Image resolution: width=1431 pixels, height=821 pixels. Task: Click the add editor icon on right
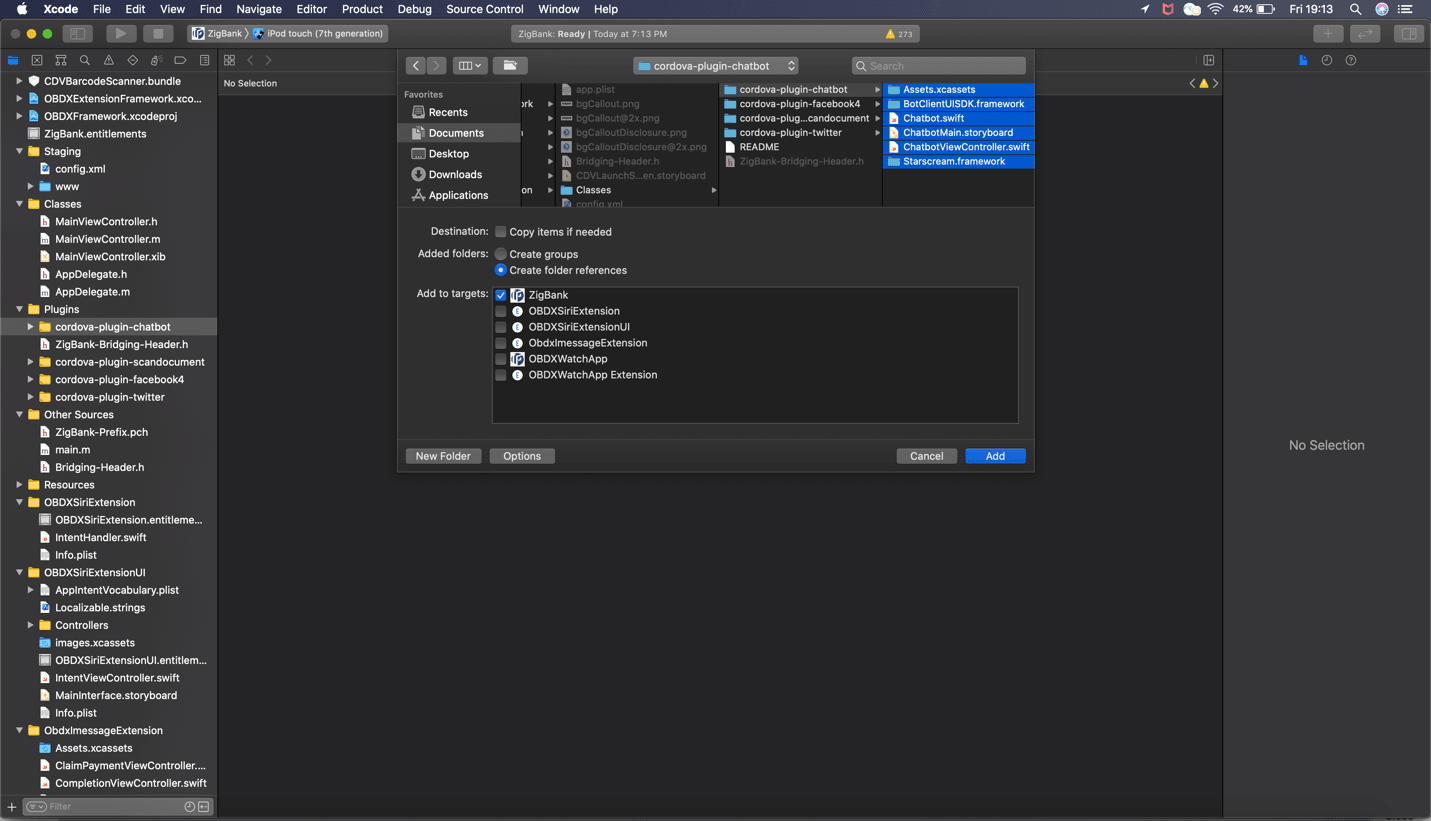pos(1209,60)
